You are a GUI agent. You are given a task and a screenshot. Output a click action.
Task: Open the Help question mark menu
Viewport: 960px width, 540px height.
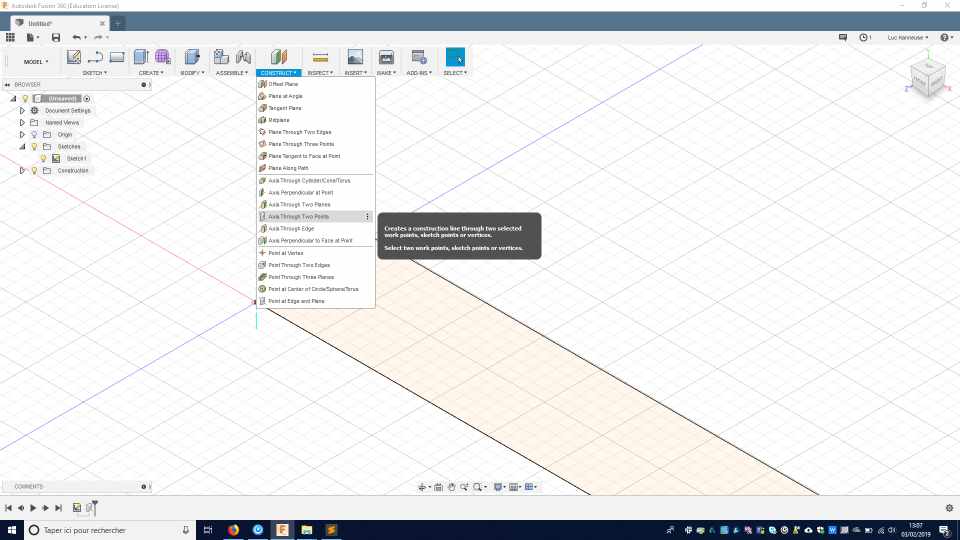point(947,37)
